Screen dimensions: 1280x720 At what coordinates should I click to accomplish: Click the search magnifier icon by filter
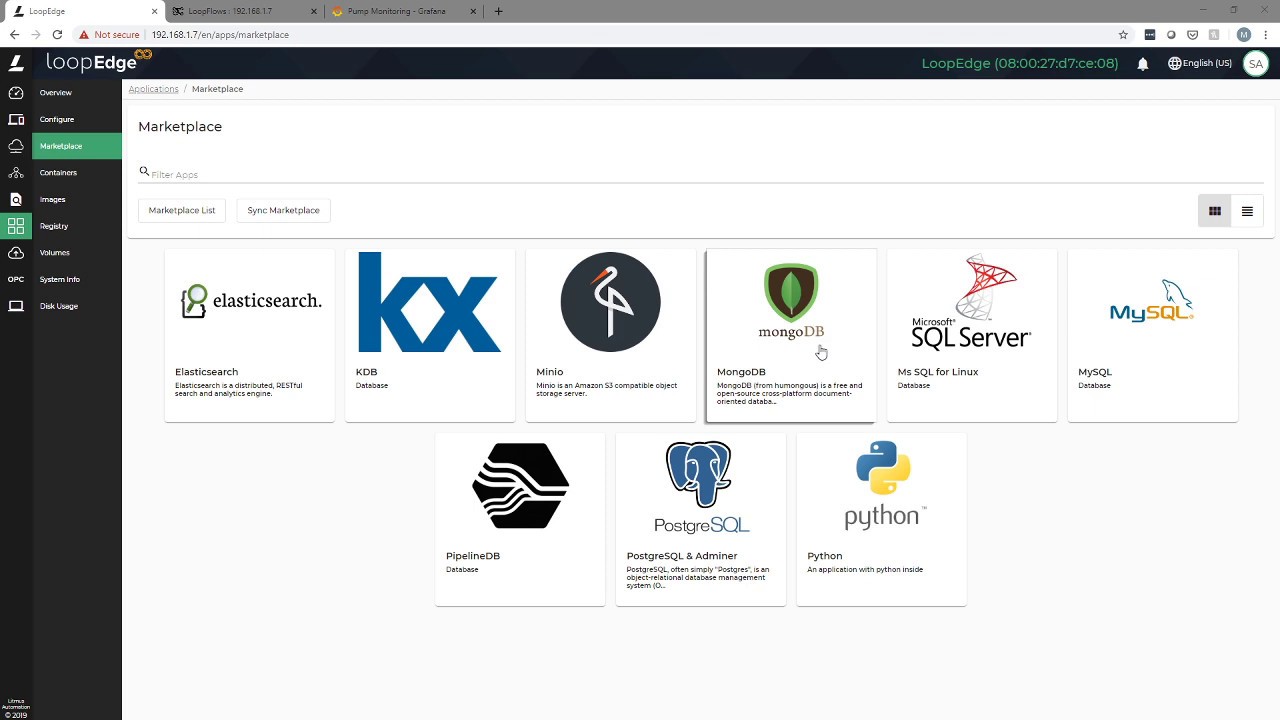[144, 172]
